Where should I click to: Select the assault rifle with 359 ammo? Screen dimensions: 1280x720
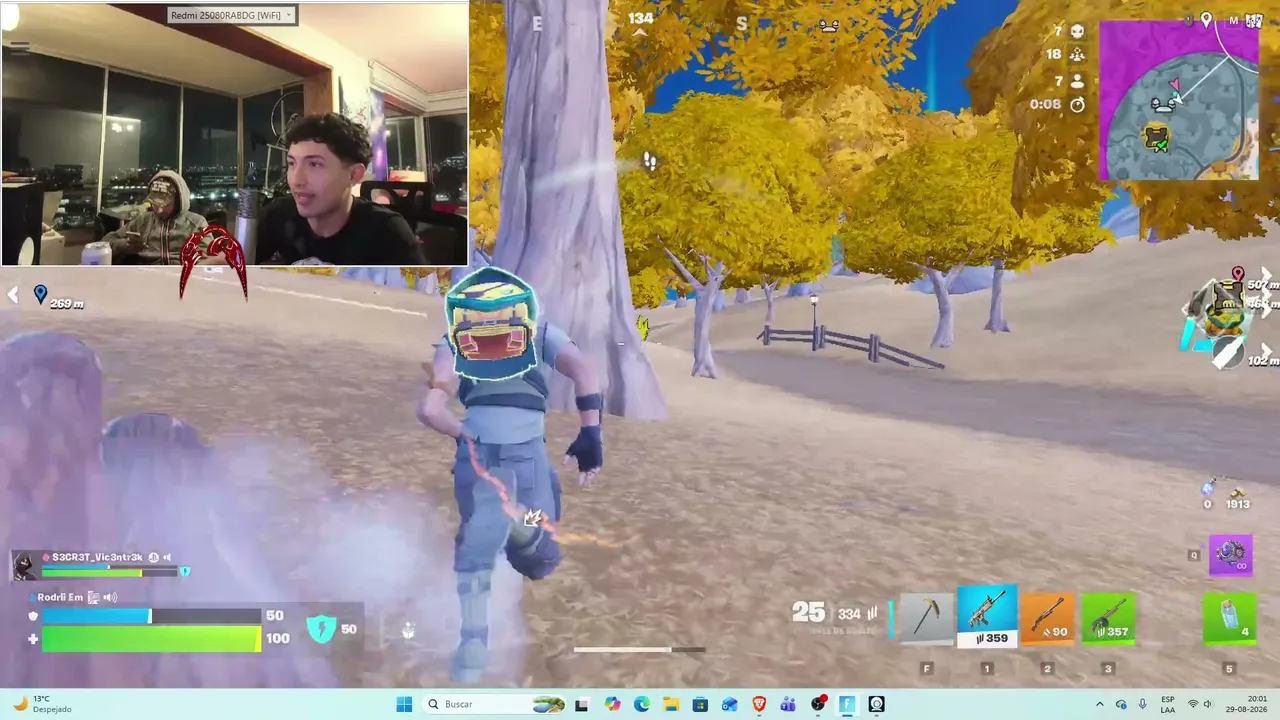(x=987, y=616)
